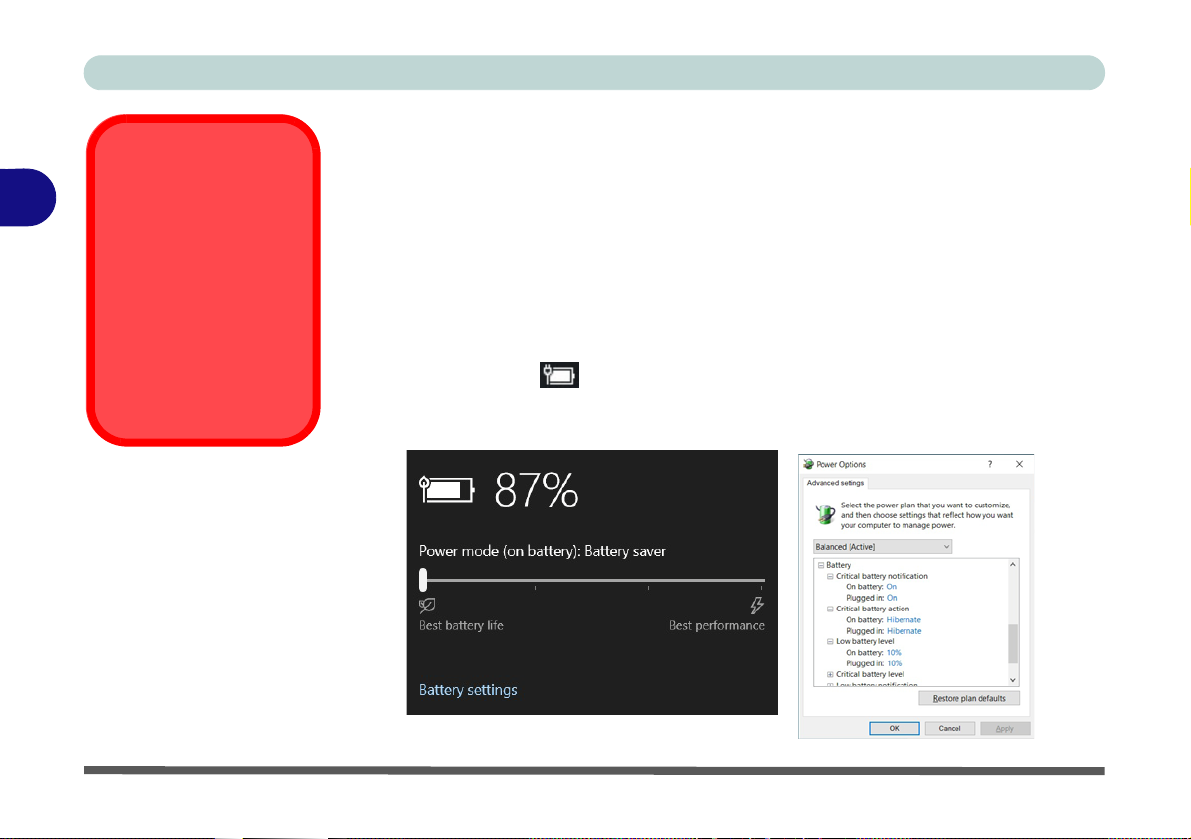Screen dimensions: 1191x839
Task: Collapse Critical battery action using its minus box
Action: tap(830, 609)
